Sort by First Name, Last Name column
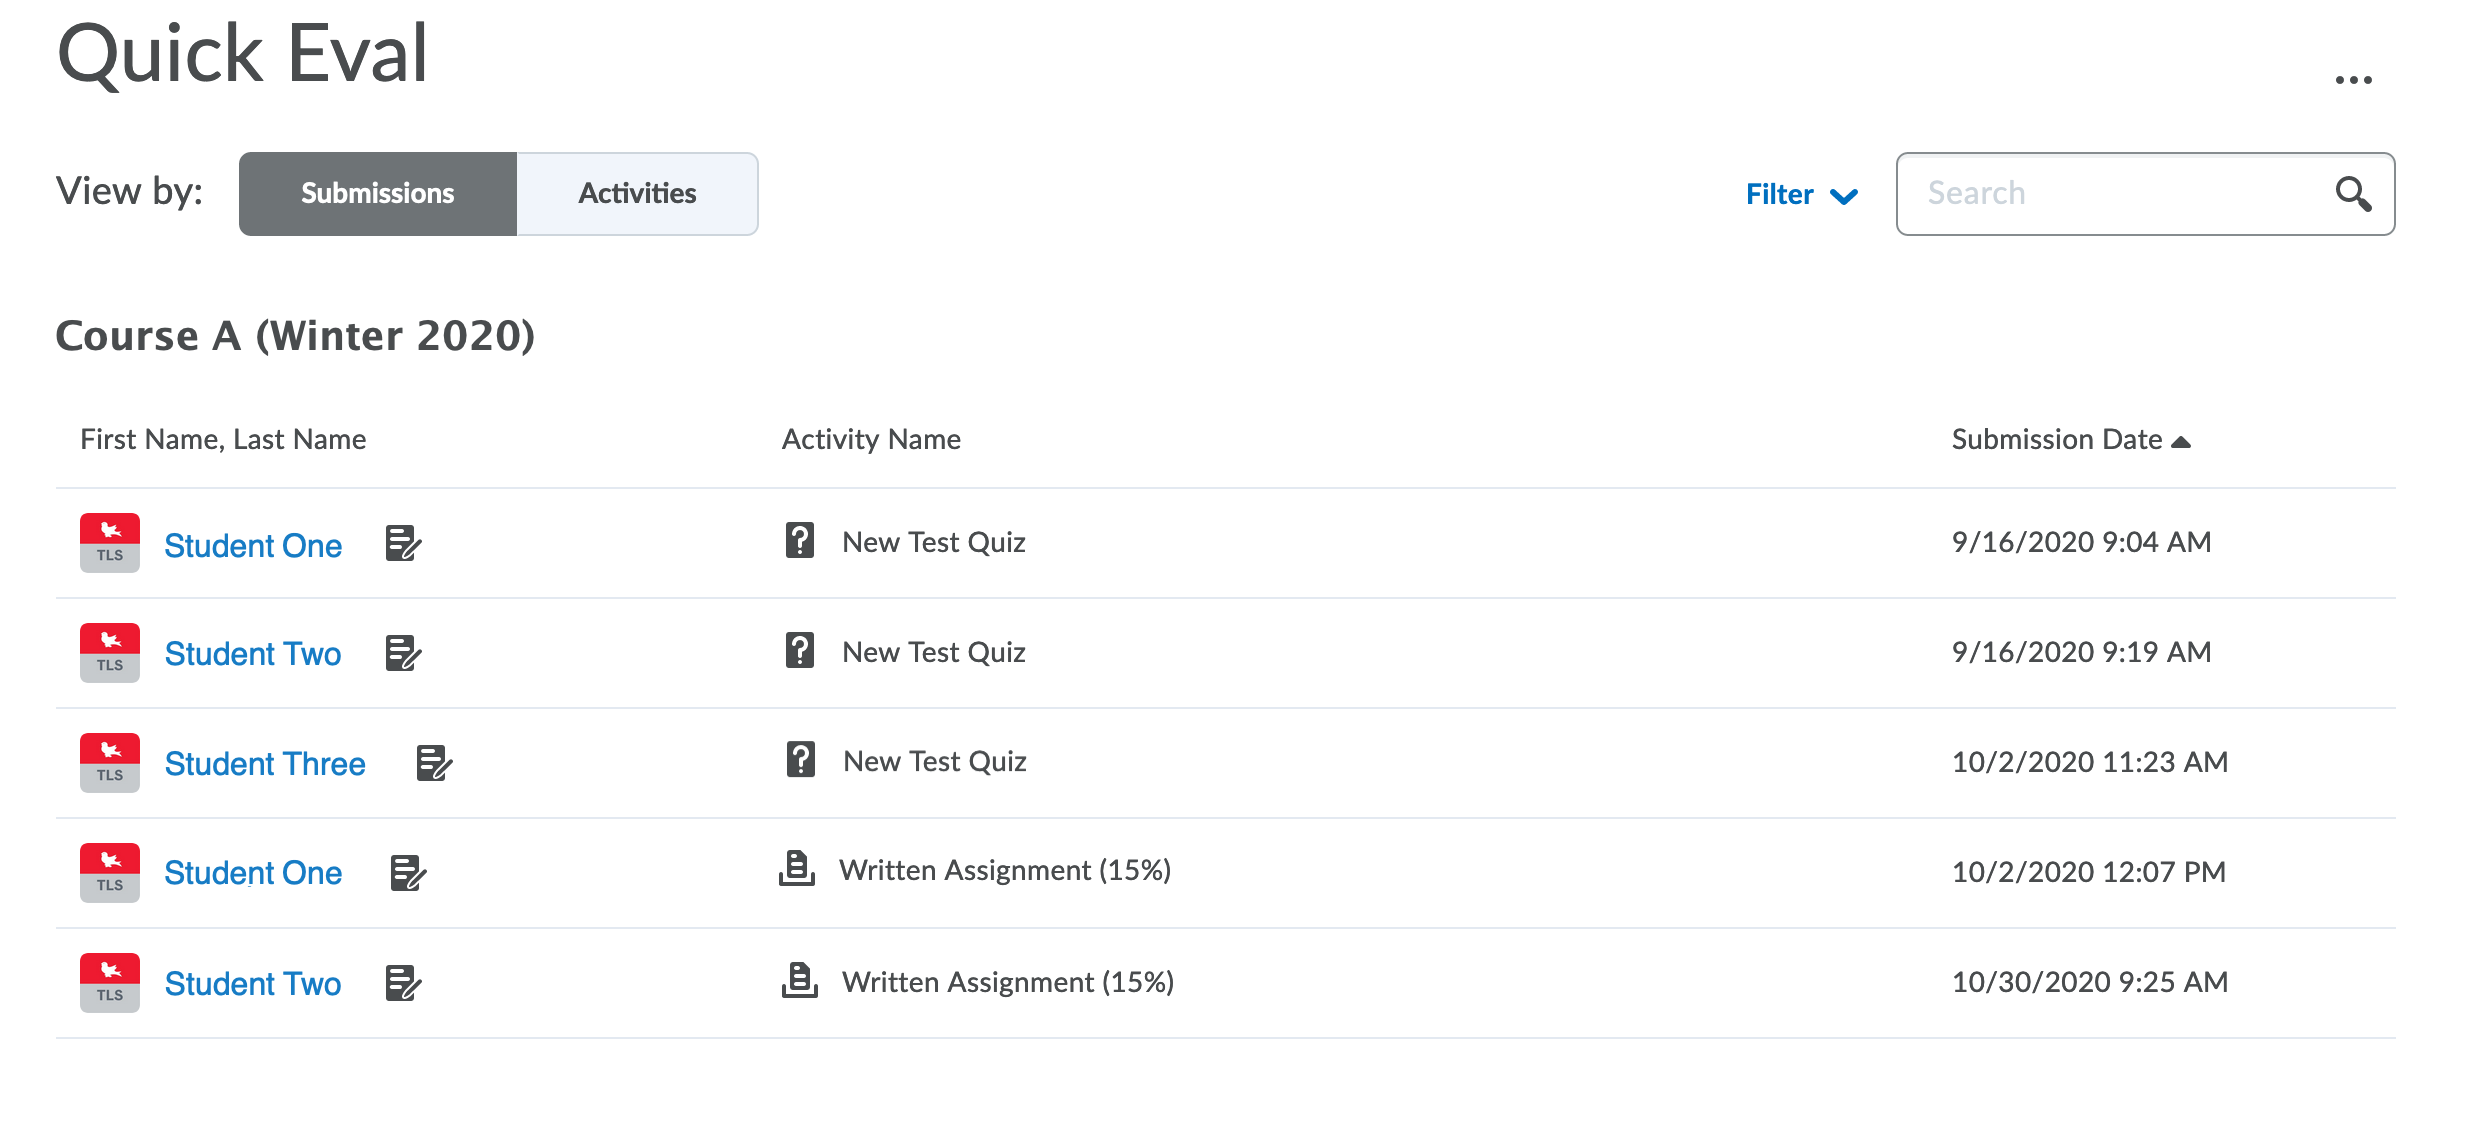The height and width of the screenshot is (1132, 2468). coord(223,440)
